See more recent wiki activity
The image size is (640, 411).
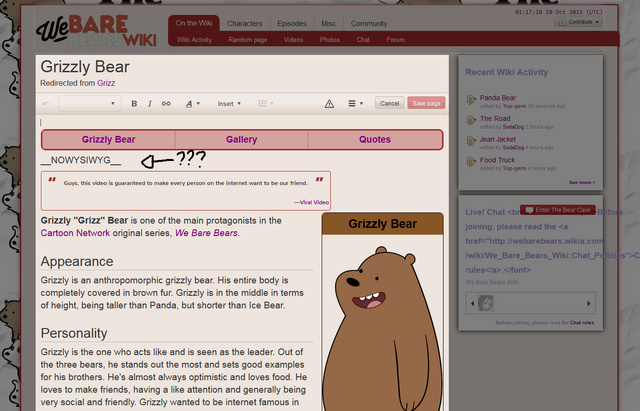(582, 182)
